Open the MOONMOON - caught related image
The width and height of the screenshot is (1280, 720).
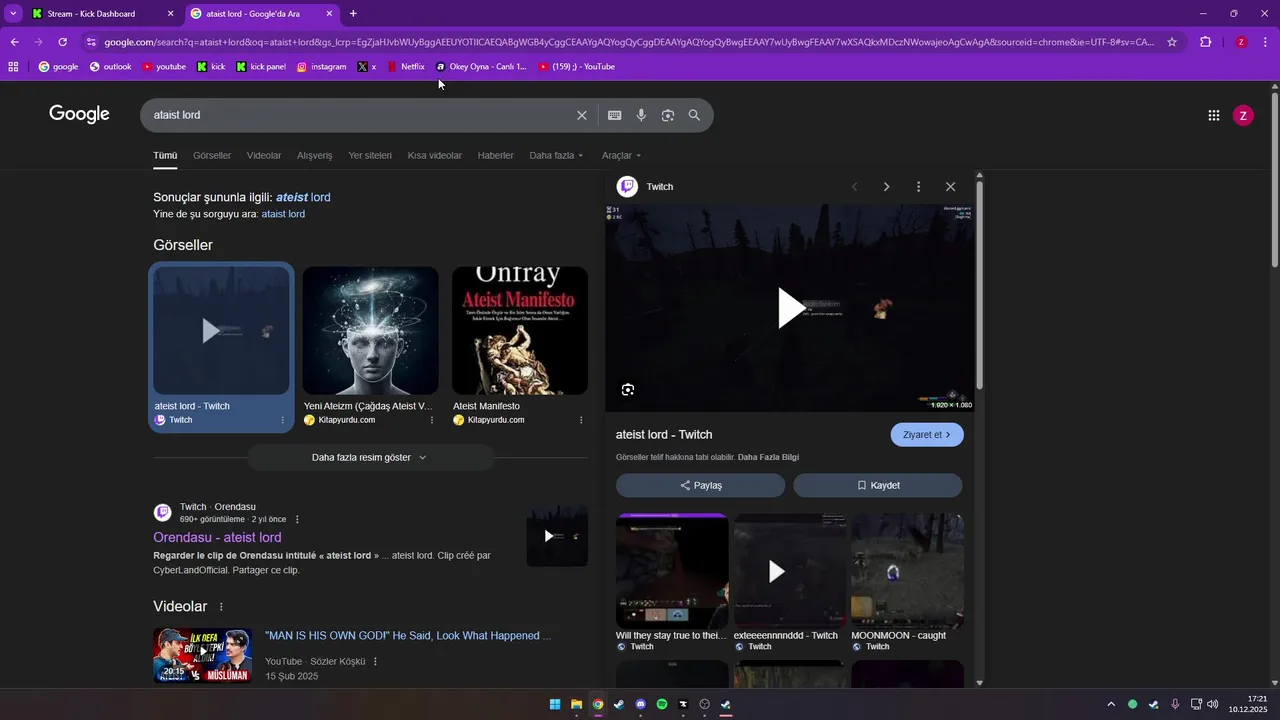click(907, 571)
